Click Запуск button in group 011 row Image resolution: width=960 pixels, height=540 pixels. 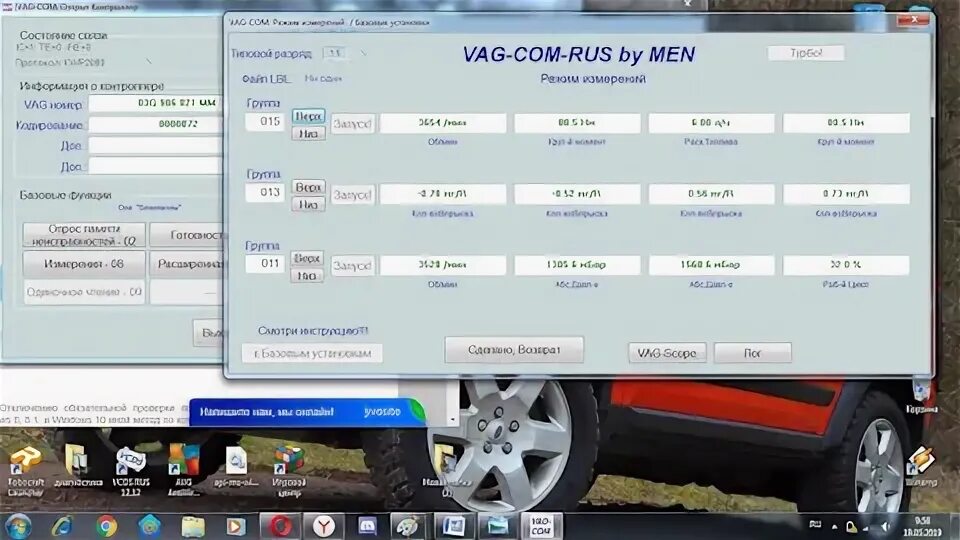353,266
